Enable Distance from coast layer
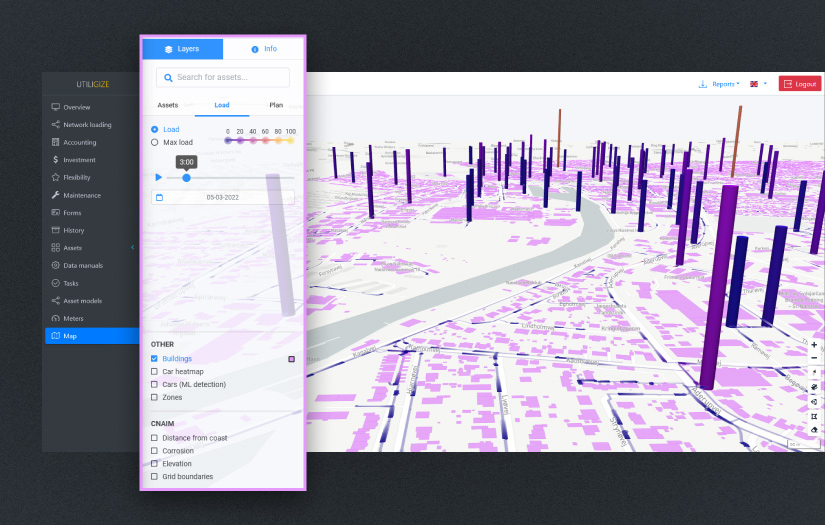 pos(154,438)
